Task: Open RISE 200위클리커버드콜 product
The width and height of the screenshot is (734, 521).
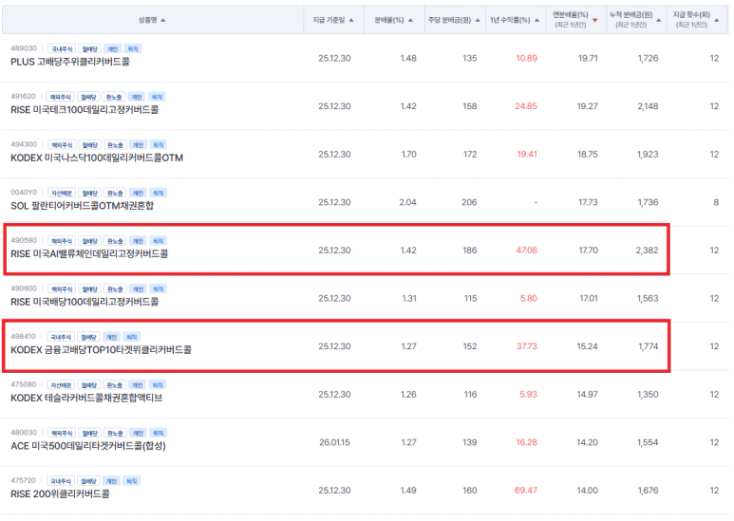Action: 60,494
